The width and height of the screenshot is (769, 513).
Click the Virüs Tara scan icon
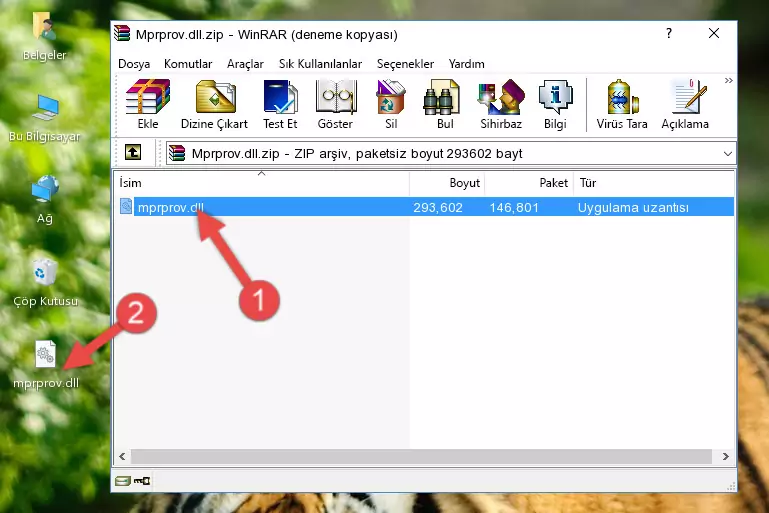622,104
